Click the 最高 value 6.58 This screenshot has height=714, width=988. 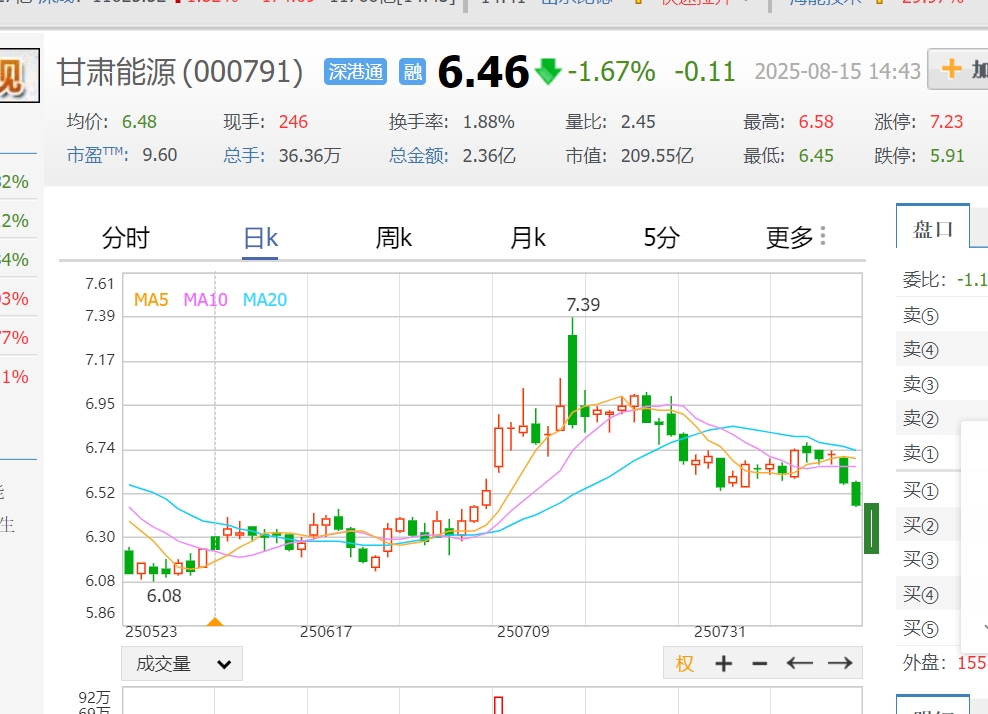(816, 122)
